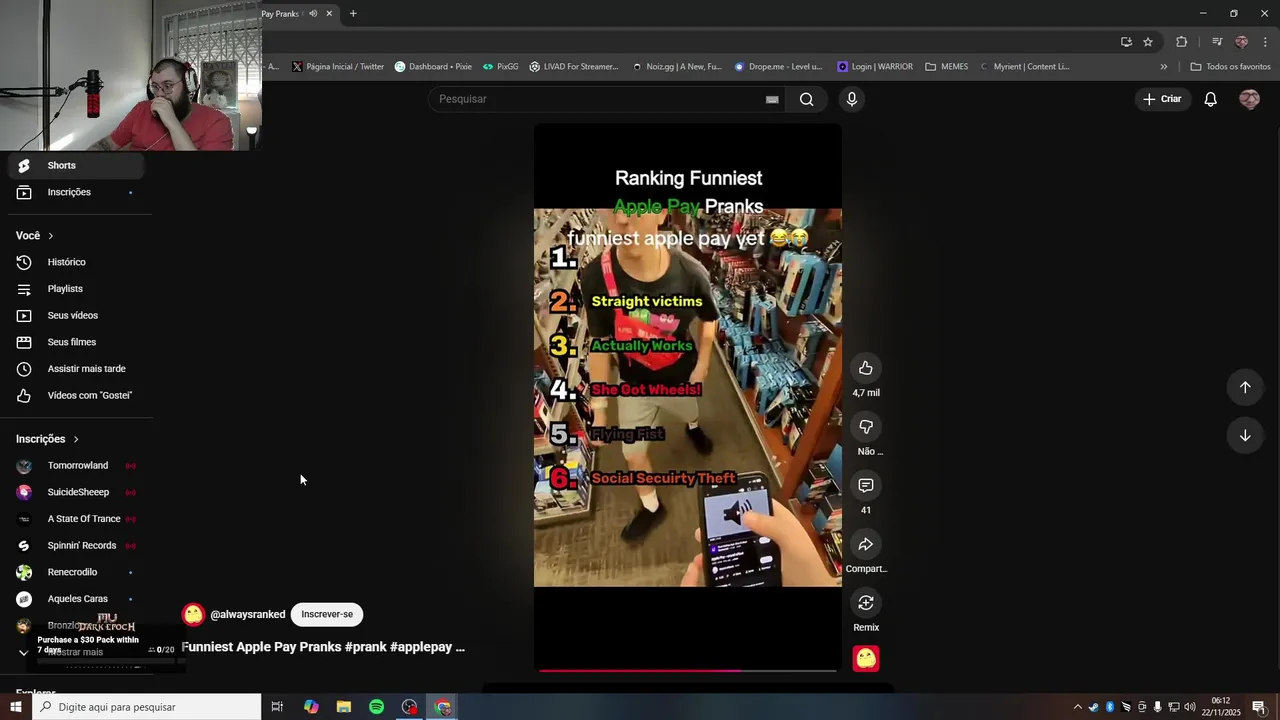Open File Explorer from the taskbar
Viewport: 1280px width, 720px height.
(x=344, y=707)
